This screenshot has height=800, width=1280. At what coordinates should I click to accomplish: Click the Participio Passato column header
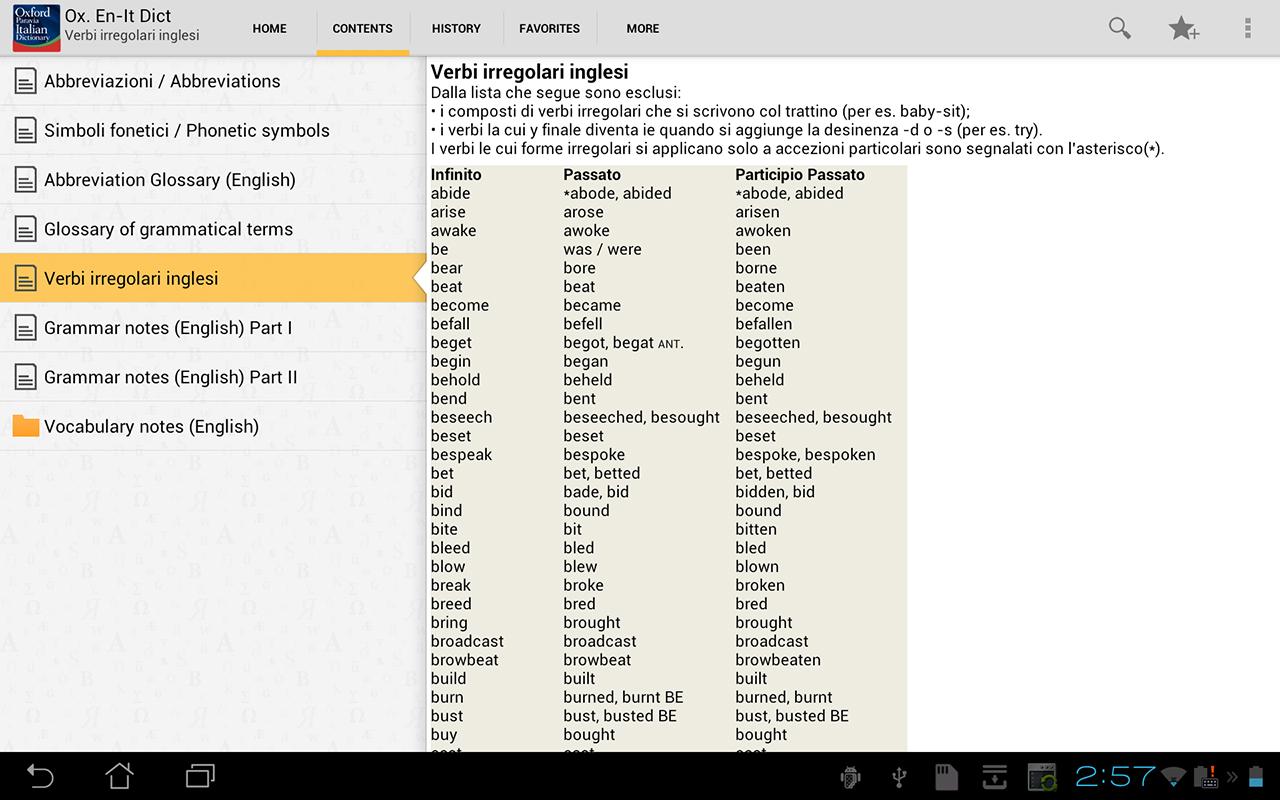pos(800,174)
